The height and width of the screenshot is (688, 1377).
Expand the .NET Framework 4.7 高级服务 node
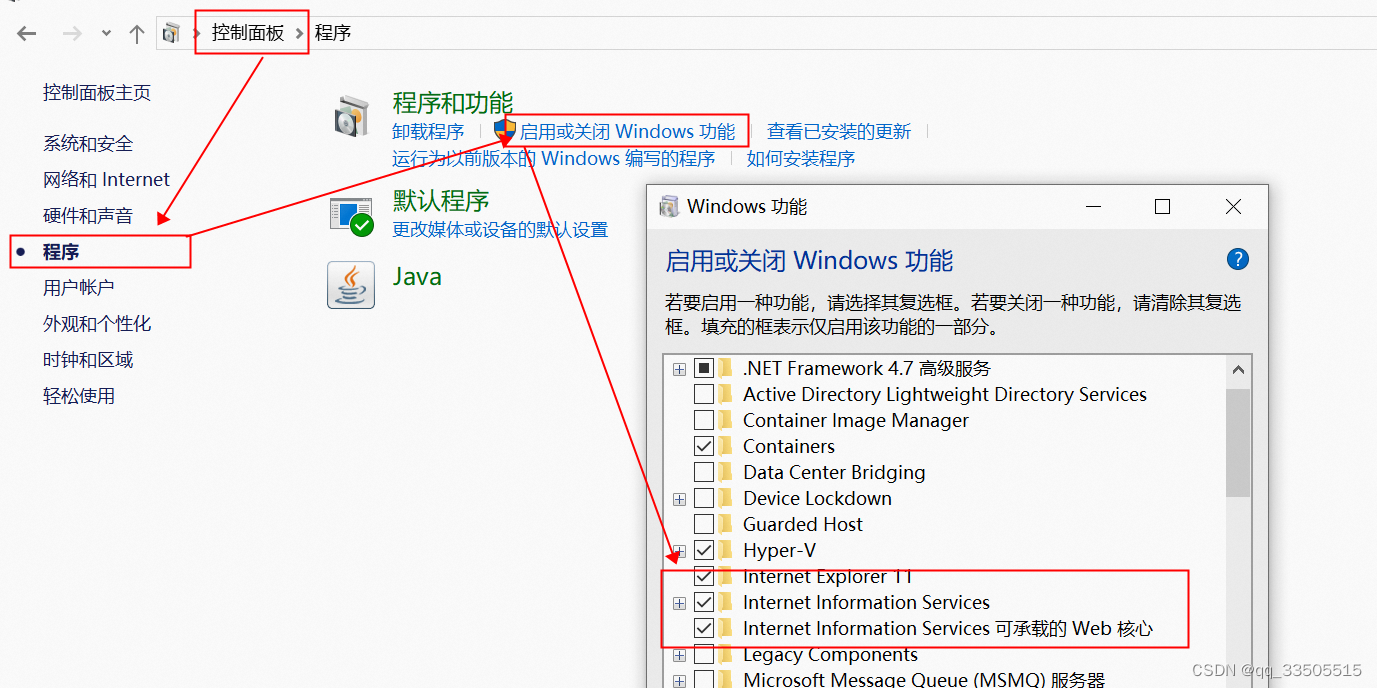679,368
